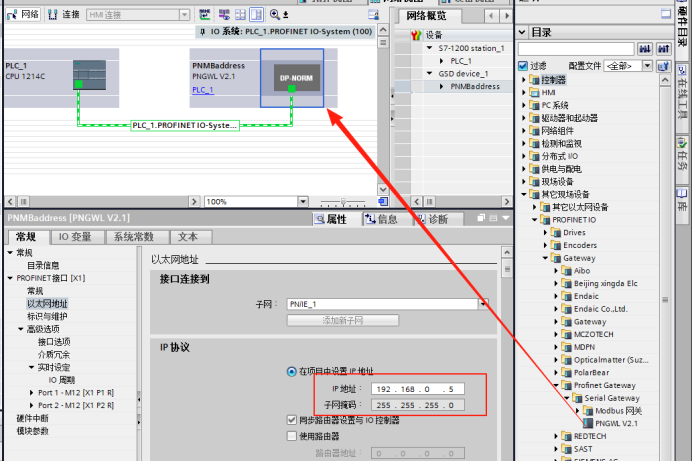Click the catalog profile settings icon
693x461 pixels.
point(663,66)
